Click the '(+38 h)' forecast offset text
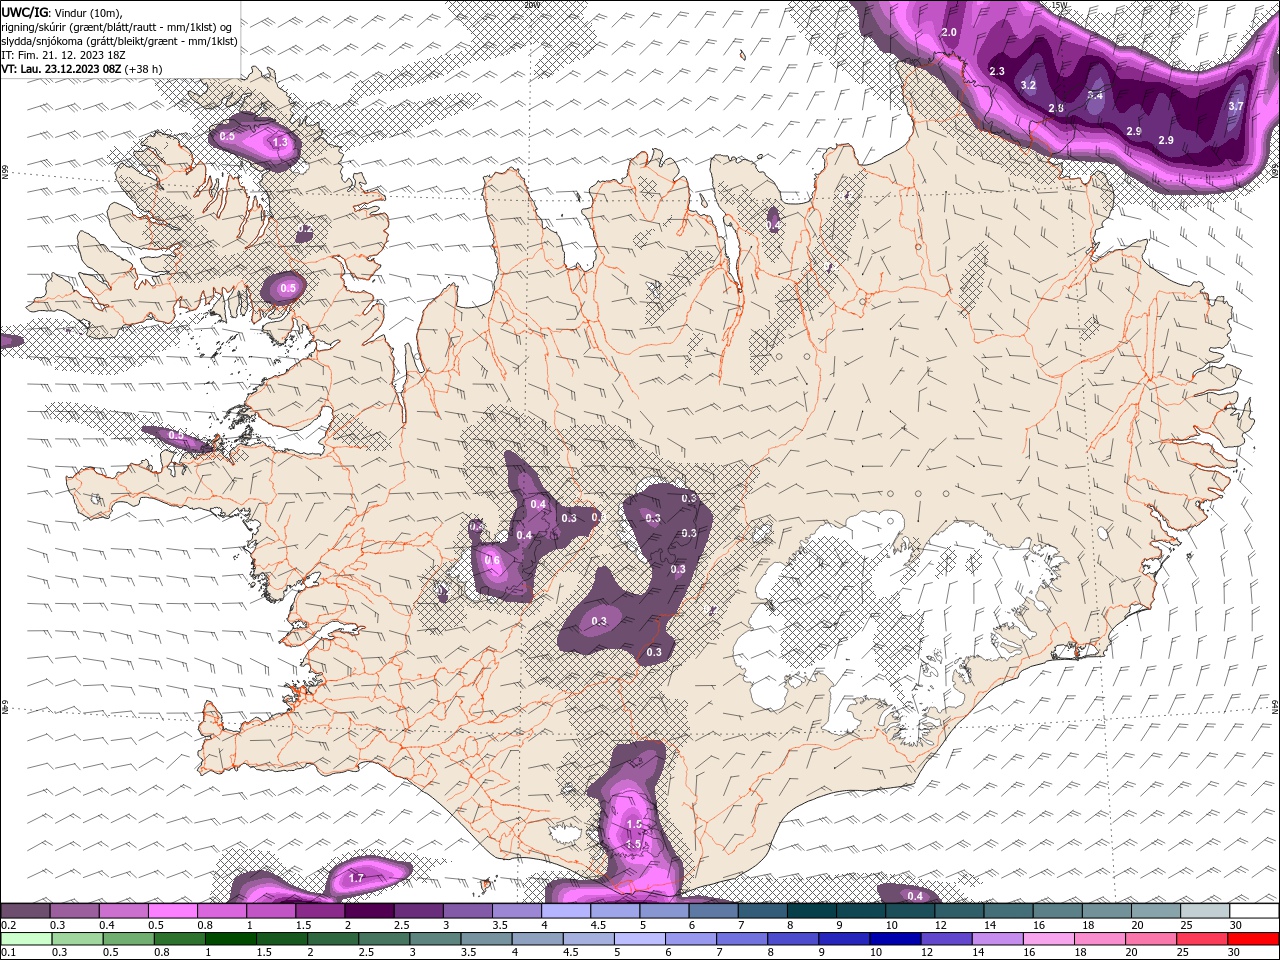Image resolution: width=1280 pixels, height=960 pixels. click(143, 69)
